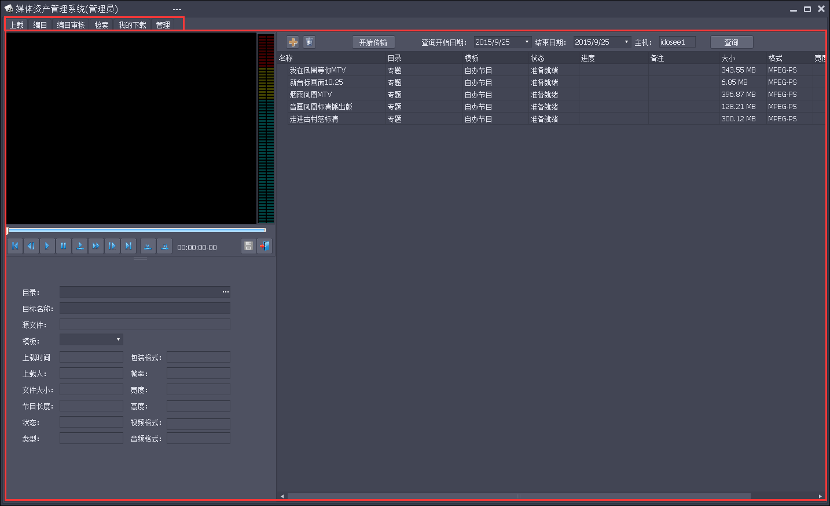
Task: Click the directory browse ellipsis button
Action: point(225,292)
